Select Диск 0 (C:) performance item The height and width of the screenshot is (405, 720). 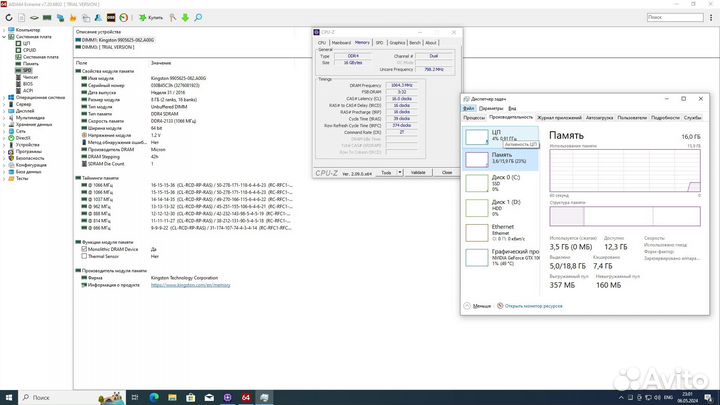coord(501,183)
